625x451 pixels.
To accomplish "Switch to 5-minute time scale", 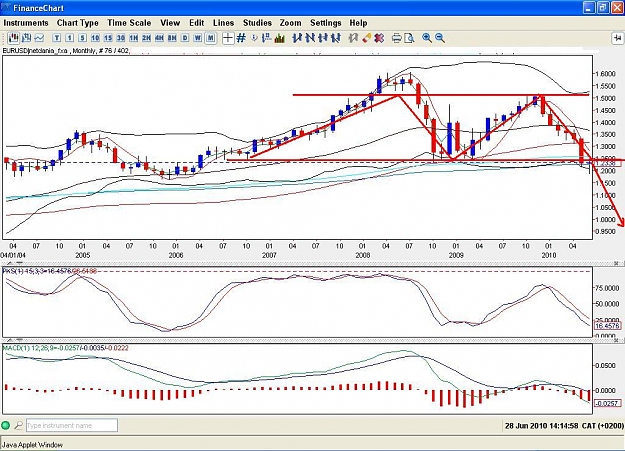I will [x=82, y=38].
